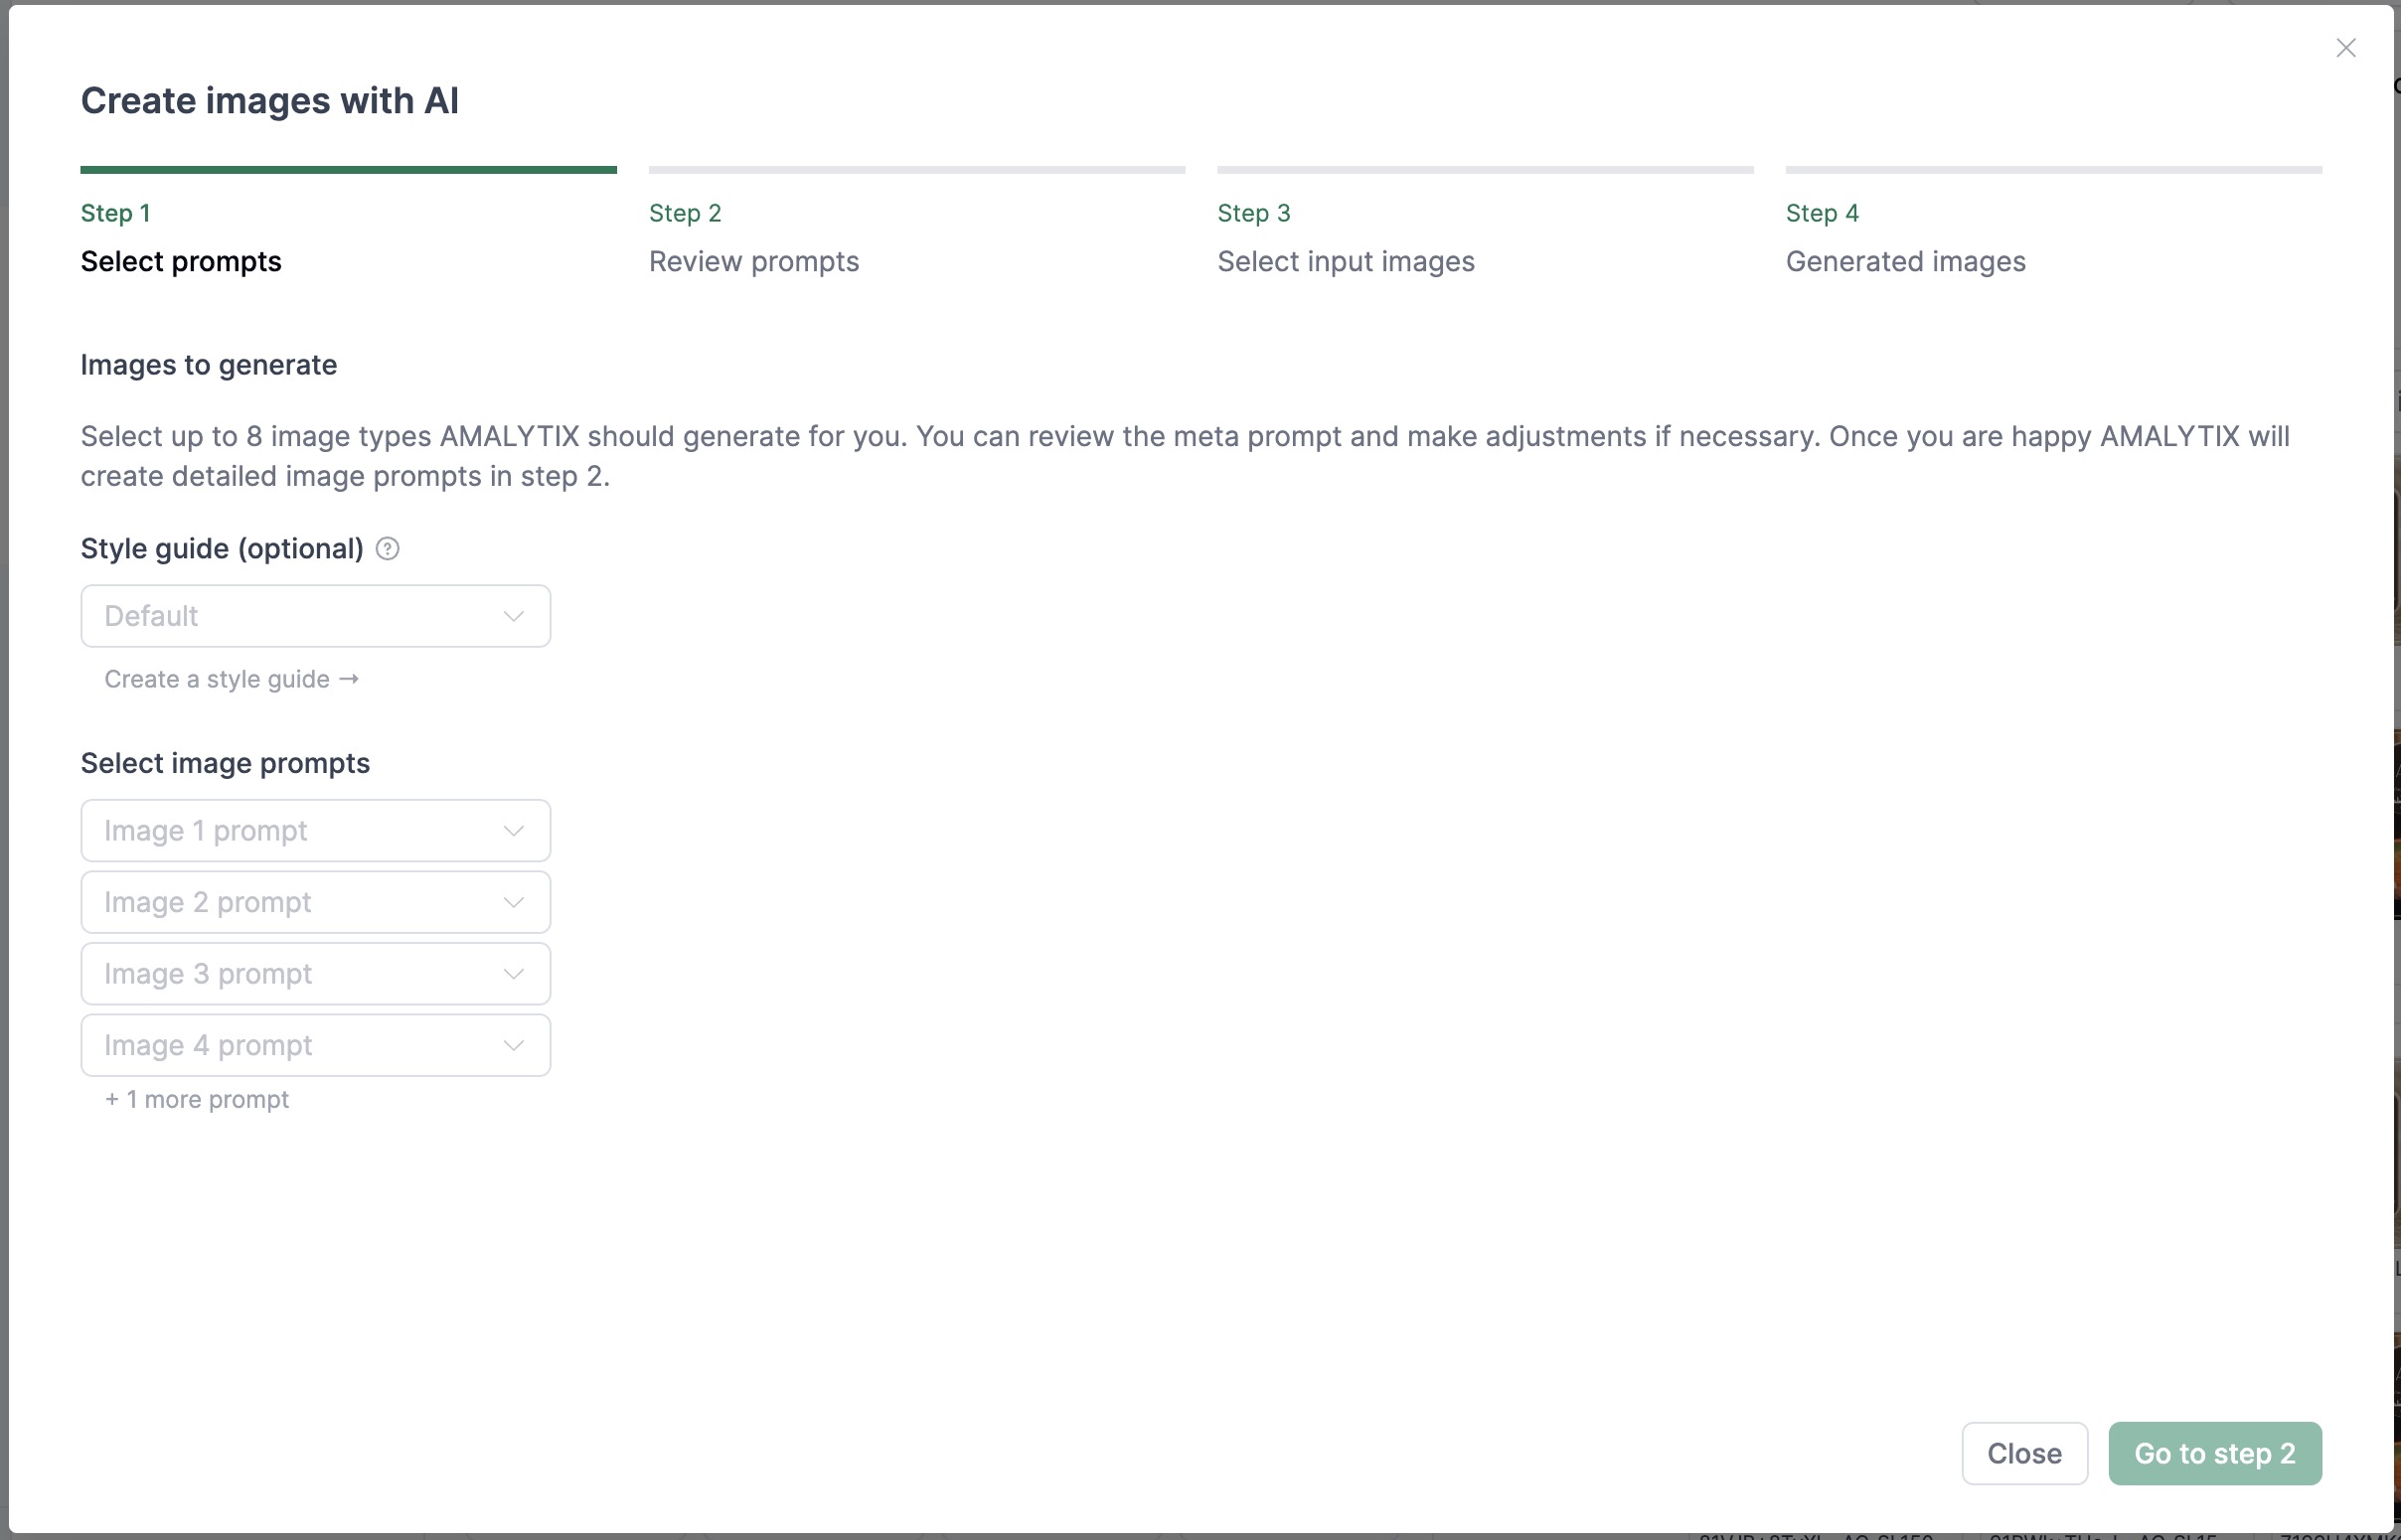Screen dimensions: 2401x1540
Task: Click the help icon next to Style guide
Action: click(387, 549)
